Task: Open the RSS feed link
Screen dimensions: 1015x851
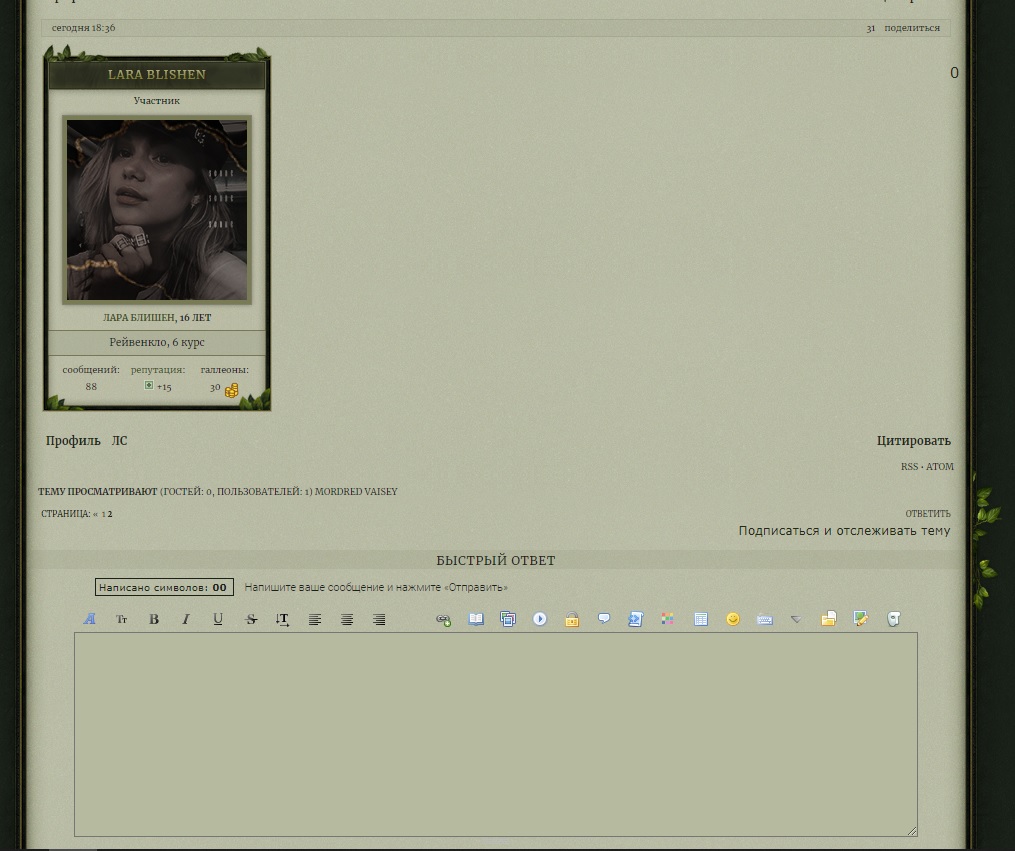Action: point(909,467)
